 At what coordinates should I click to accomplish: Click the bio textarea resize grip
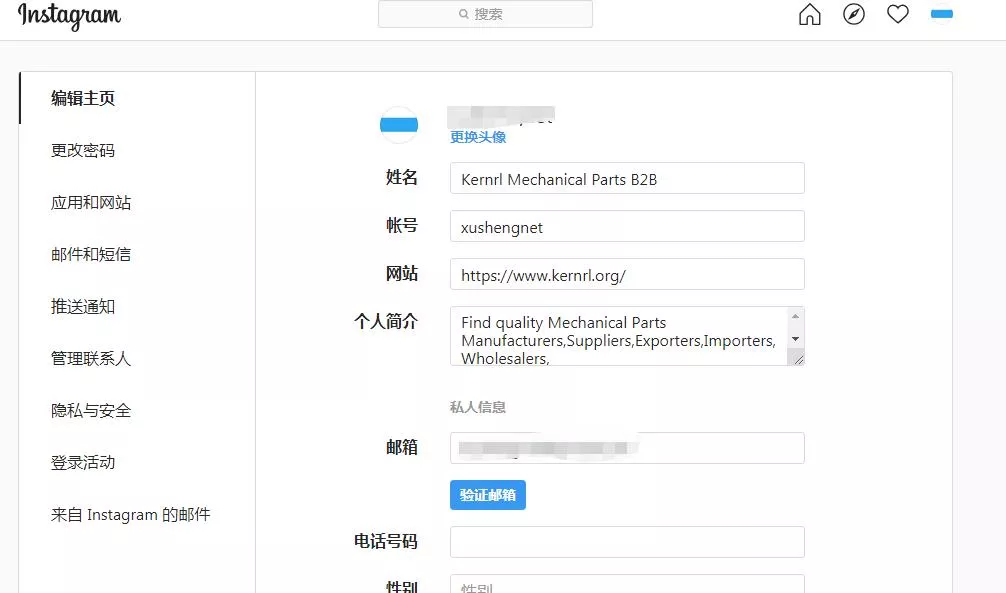tap(797, 358)
